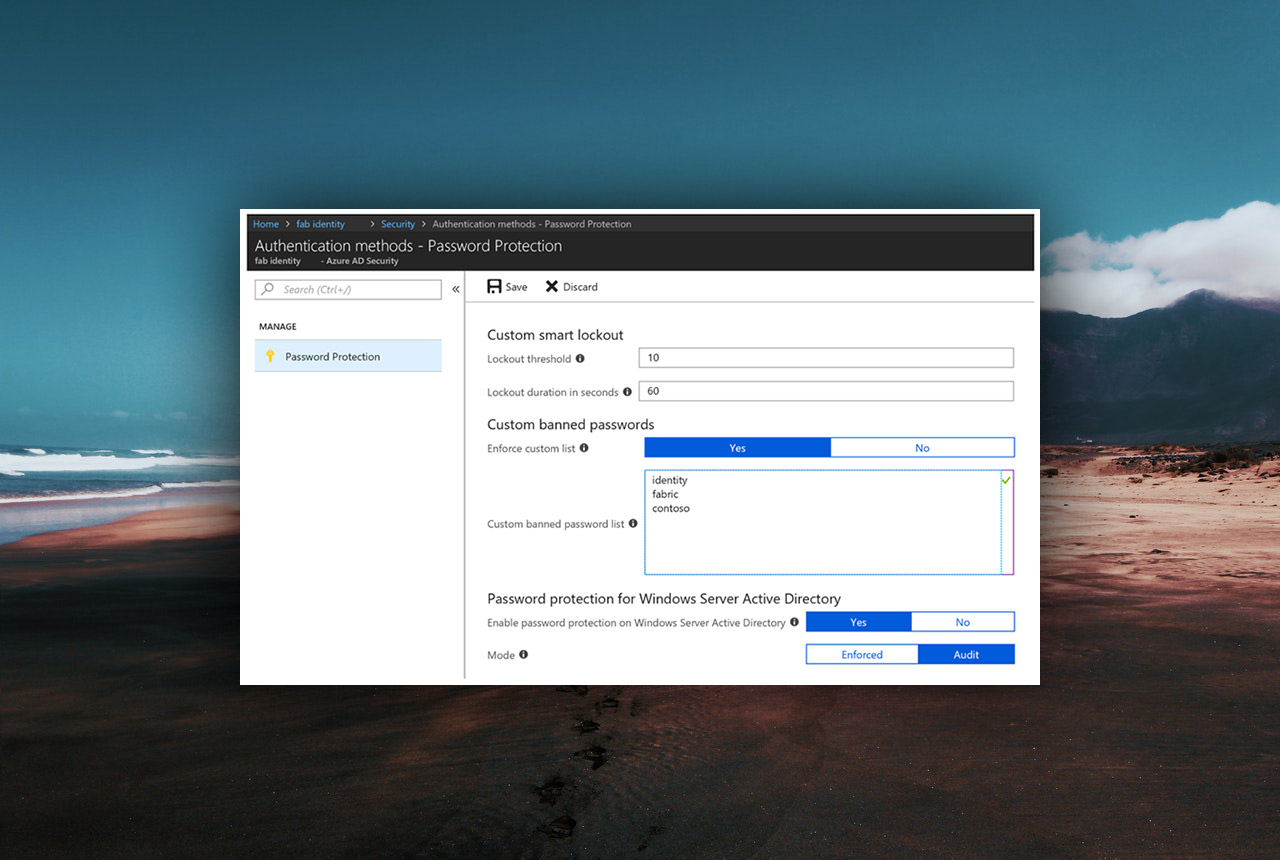The height and width of the screenshot is (860, 1280).
Task: Click the key icon beside Password Protection
Action: (x=271, y=356)
